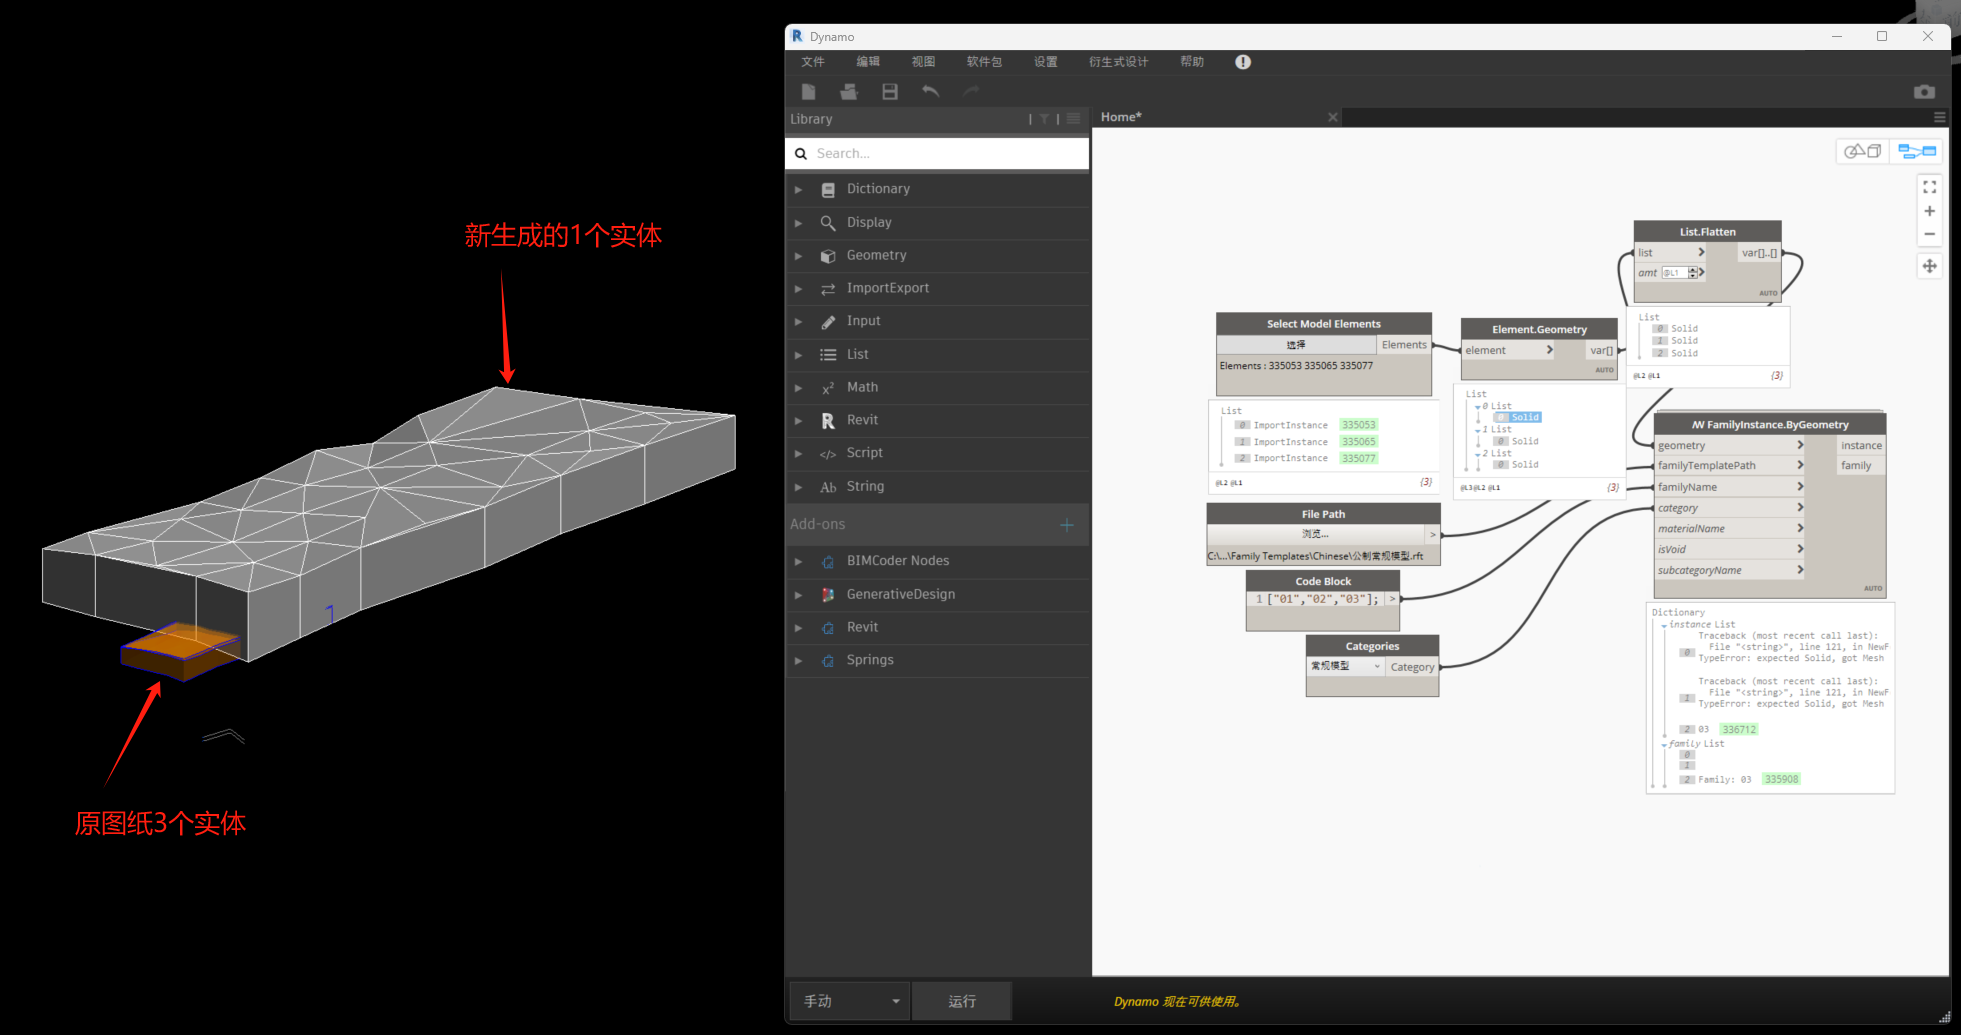Open the 软件包 menu
Screen dimensions: 1961x1035
[x=983, y=62]
